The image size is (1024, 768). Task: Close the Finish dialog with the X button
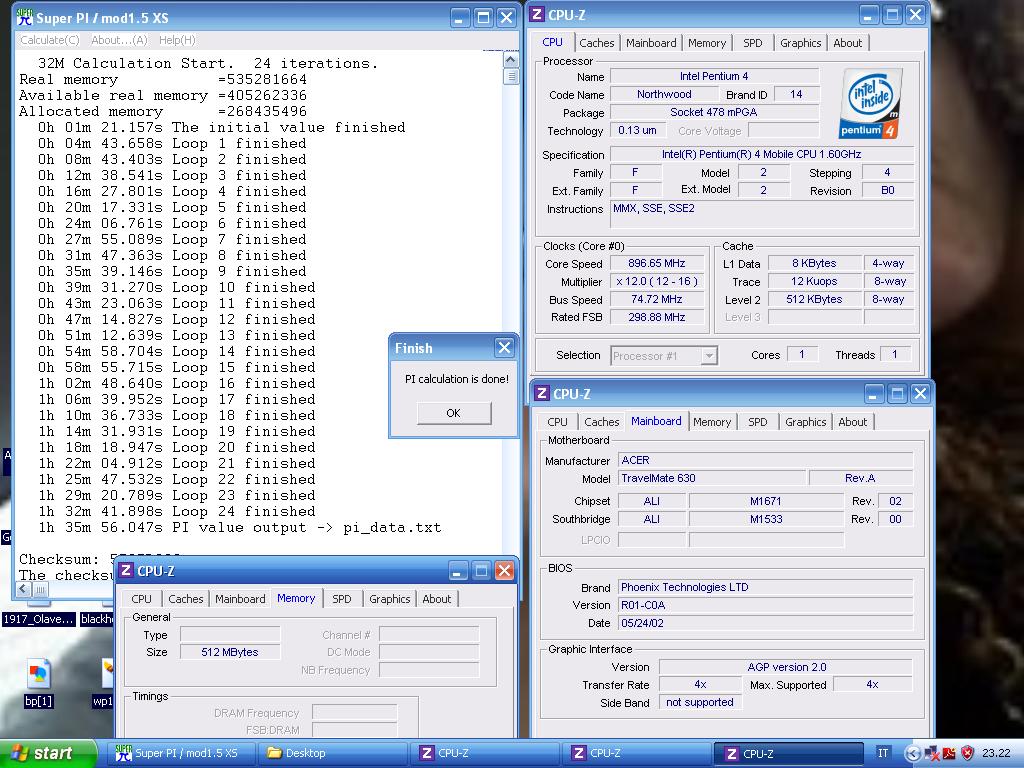point(504,347)
